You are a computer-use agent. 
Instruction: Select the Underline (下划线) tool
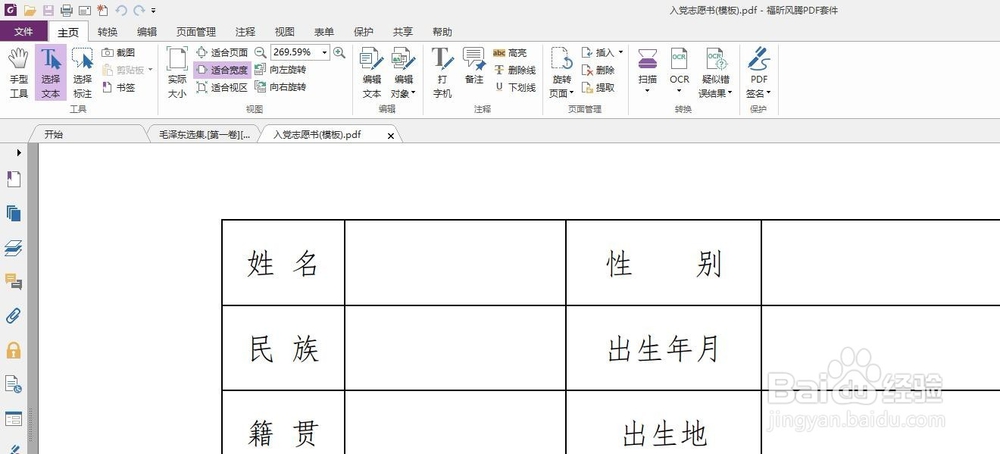515,87
